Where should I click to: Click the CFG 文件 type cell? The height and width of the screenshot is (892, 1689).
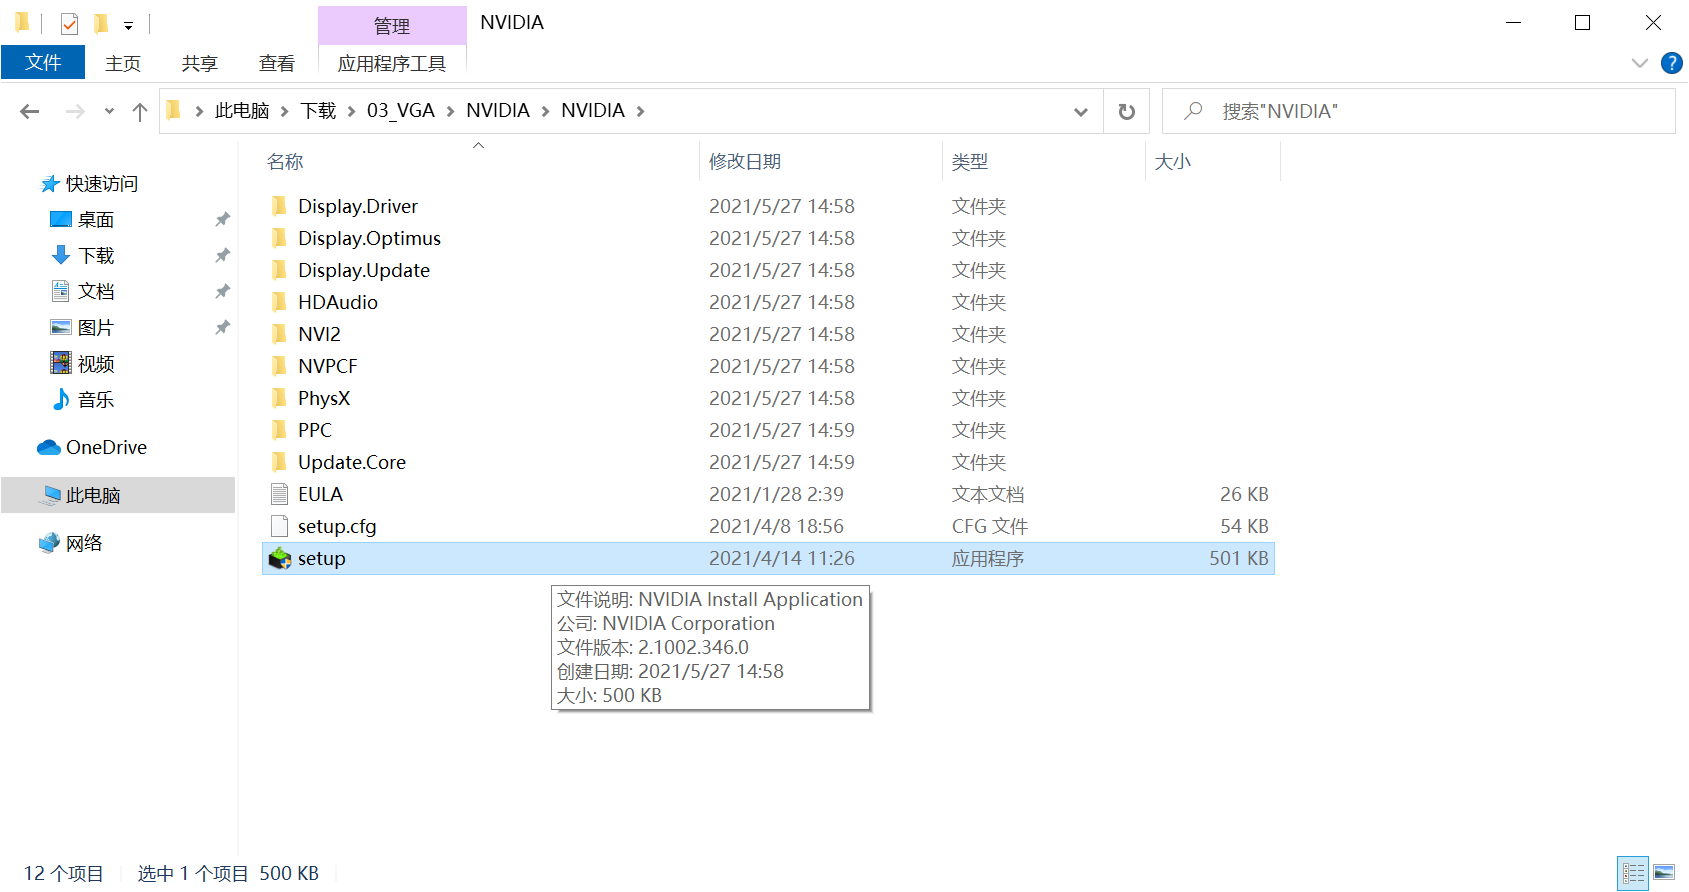click(990, 526)
